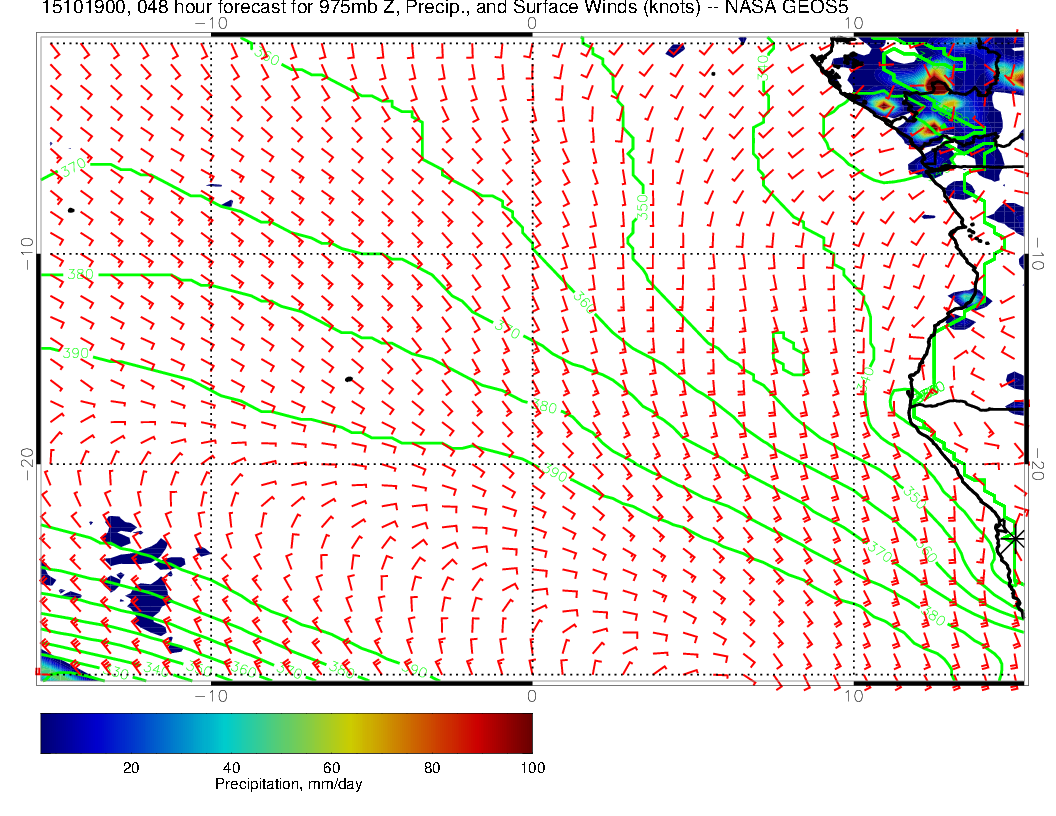Click the bottom-axis longitude label '0'

click(x=532, y=696)
